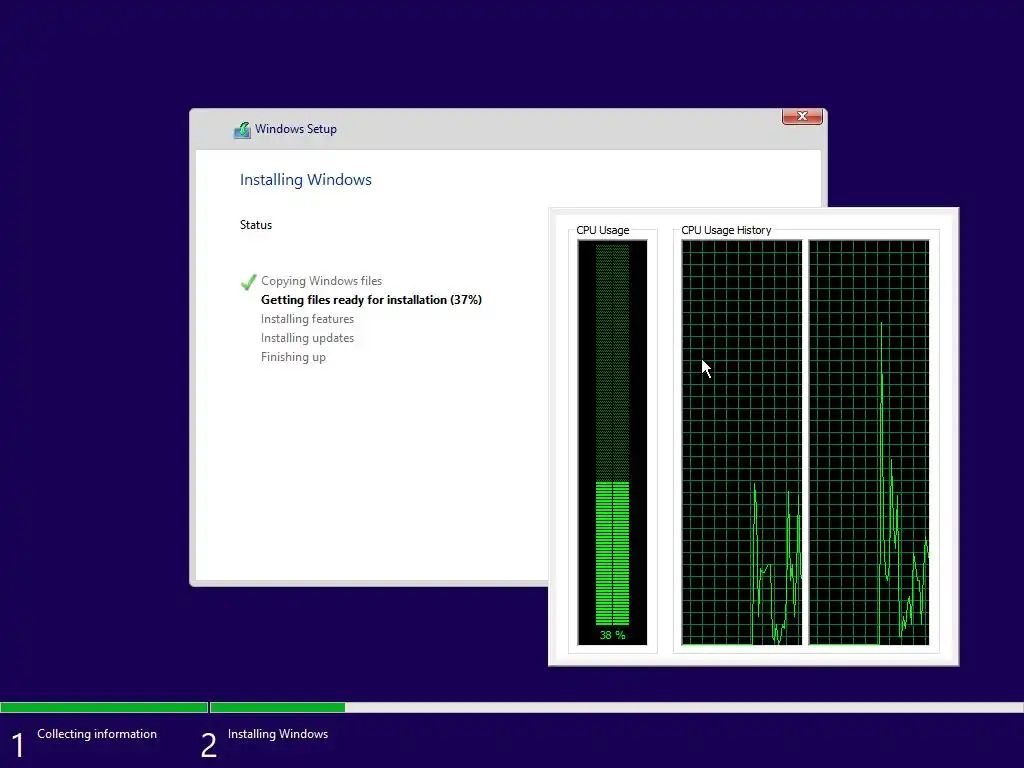Click the Status label
The image size is (1024, 768).
click(x=256, y=225)
